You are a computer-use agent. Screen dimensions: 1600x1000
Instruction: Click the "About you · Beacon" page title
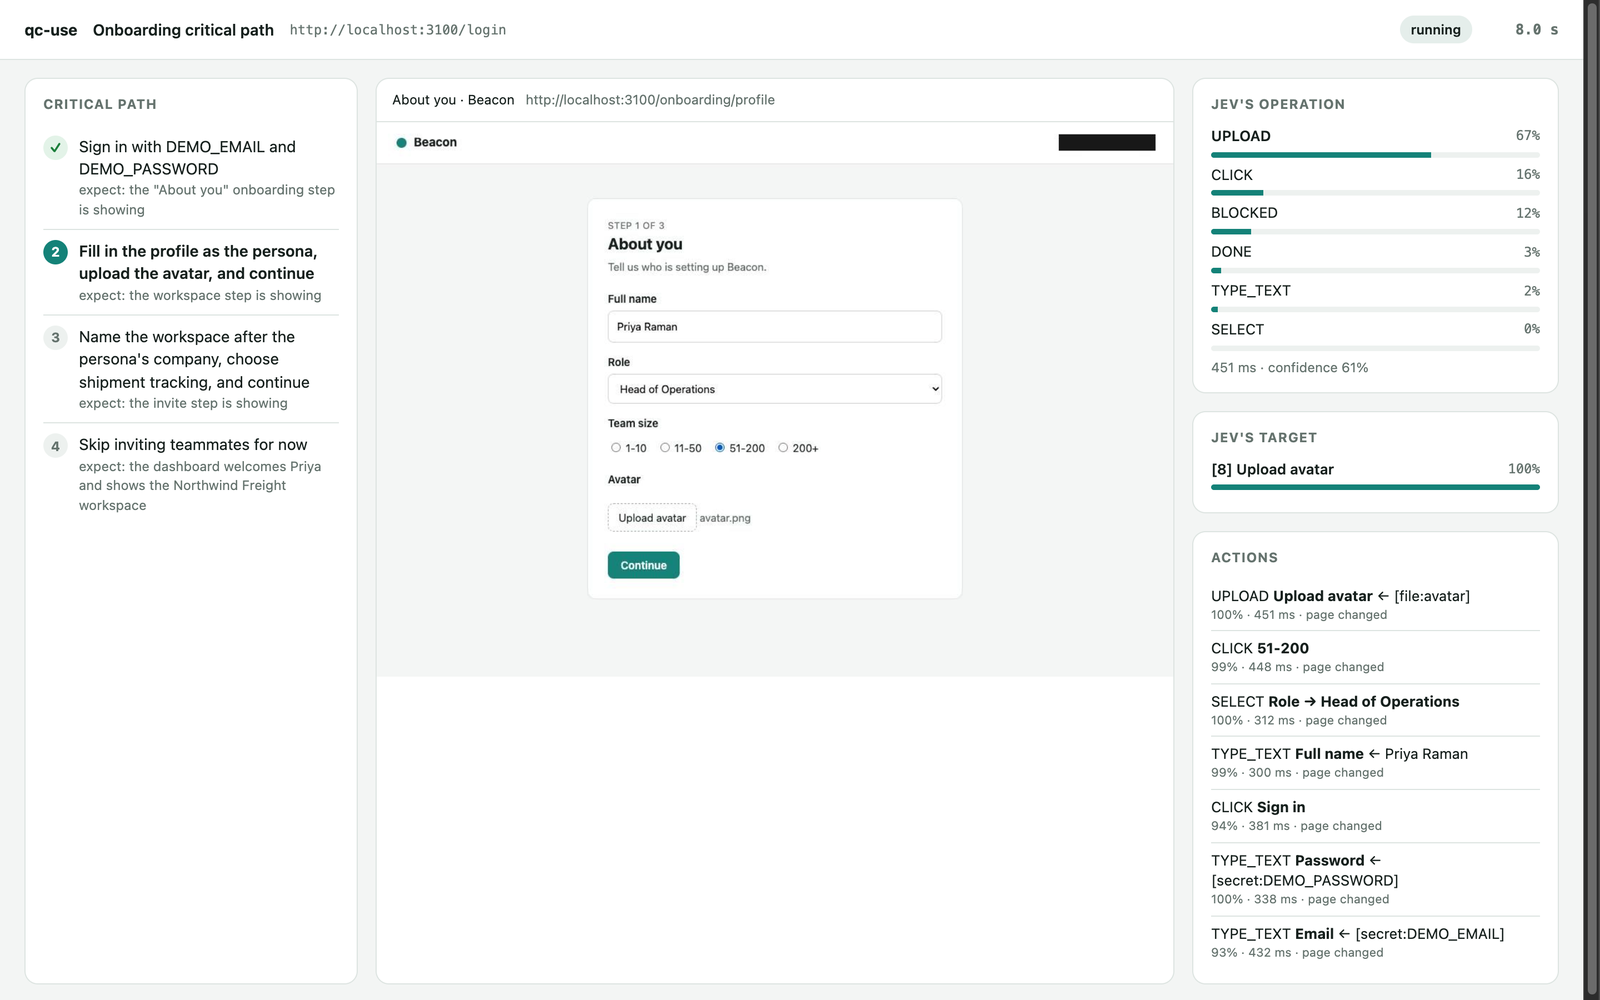(453, 100)
